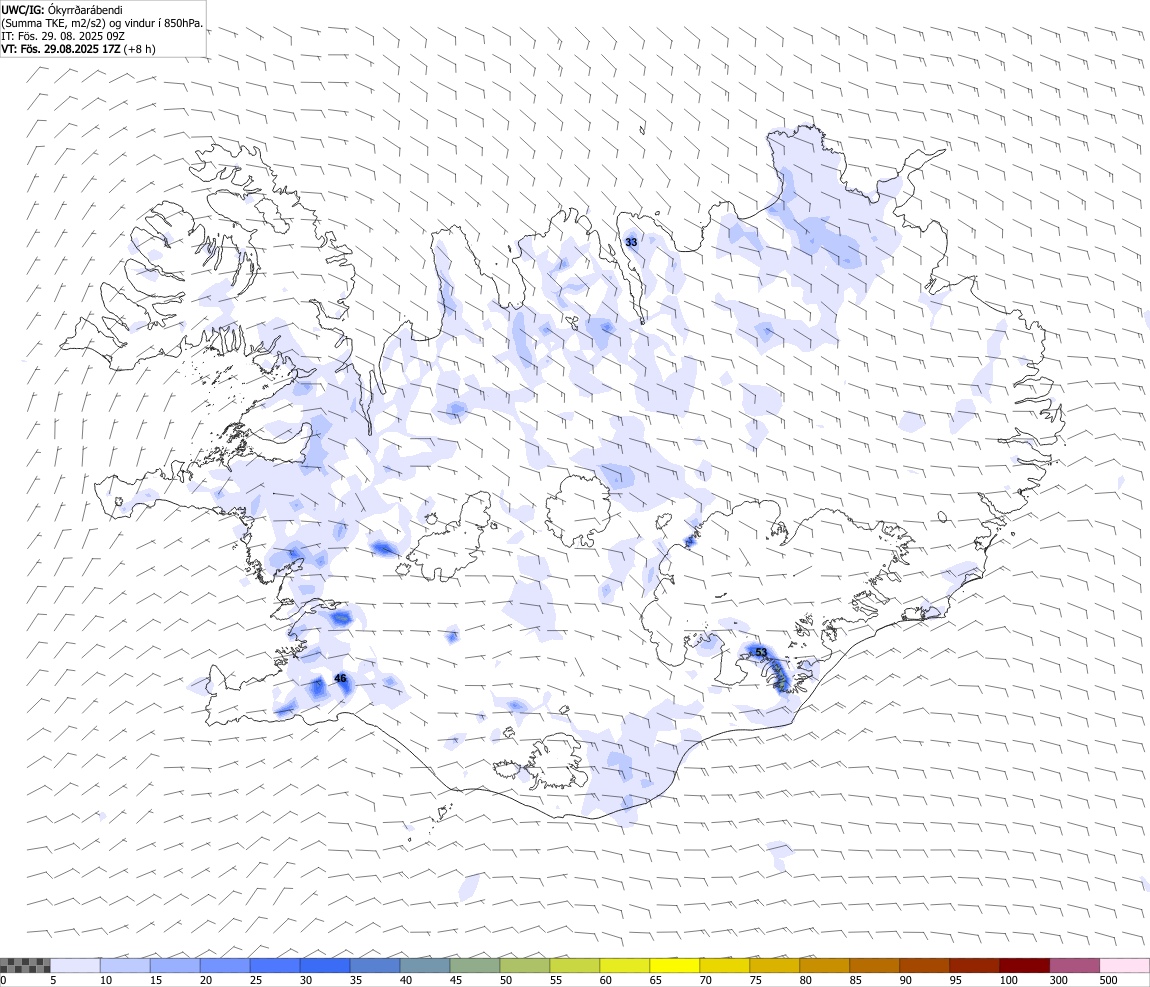Click the dark red swatch between 100 and 300

(1025, 965)
